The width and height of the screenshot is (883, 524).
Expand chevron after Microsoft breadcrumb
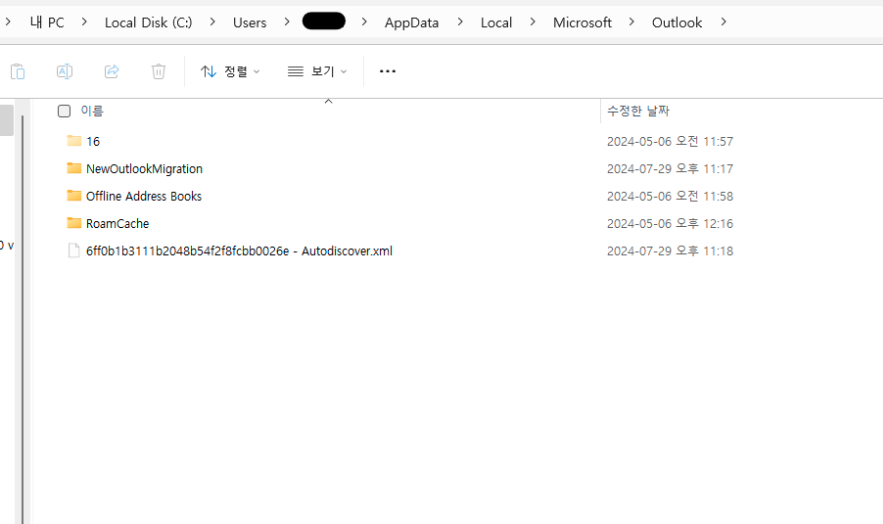[632, 22]
